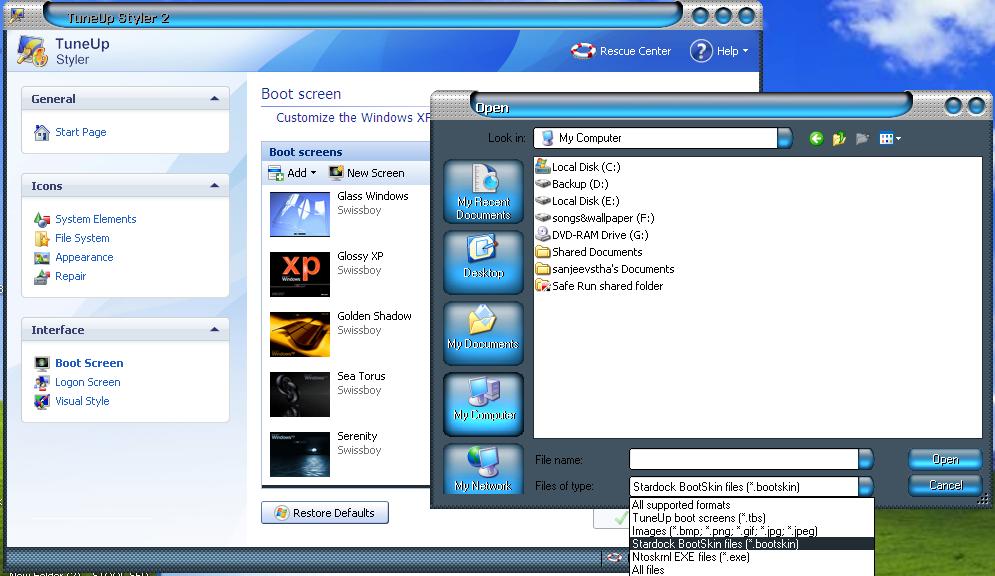Choose TuneUp boot screens (*.tbs) type
The height and width of the screenshot is (576, 995).
click(x=752, y=518)
